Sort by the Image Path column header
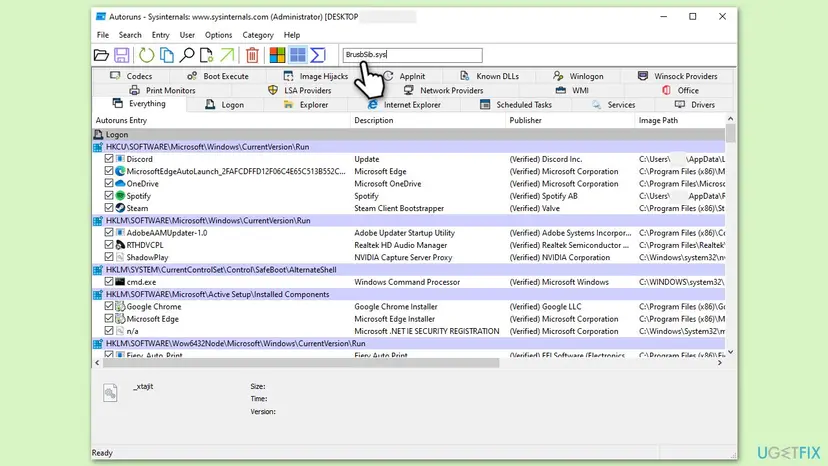The width and height of the screenshot is (828, 466). coord(681,120)
